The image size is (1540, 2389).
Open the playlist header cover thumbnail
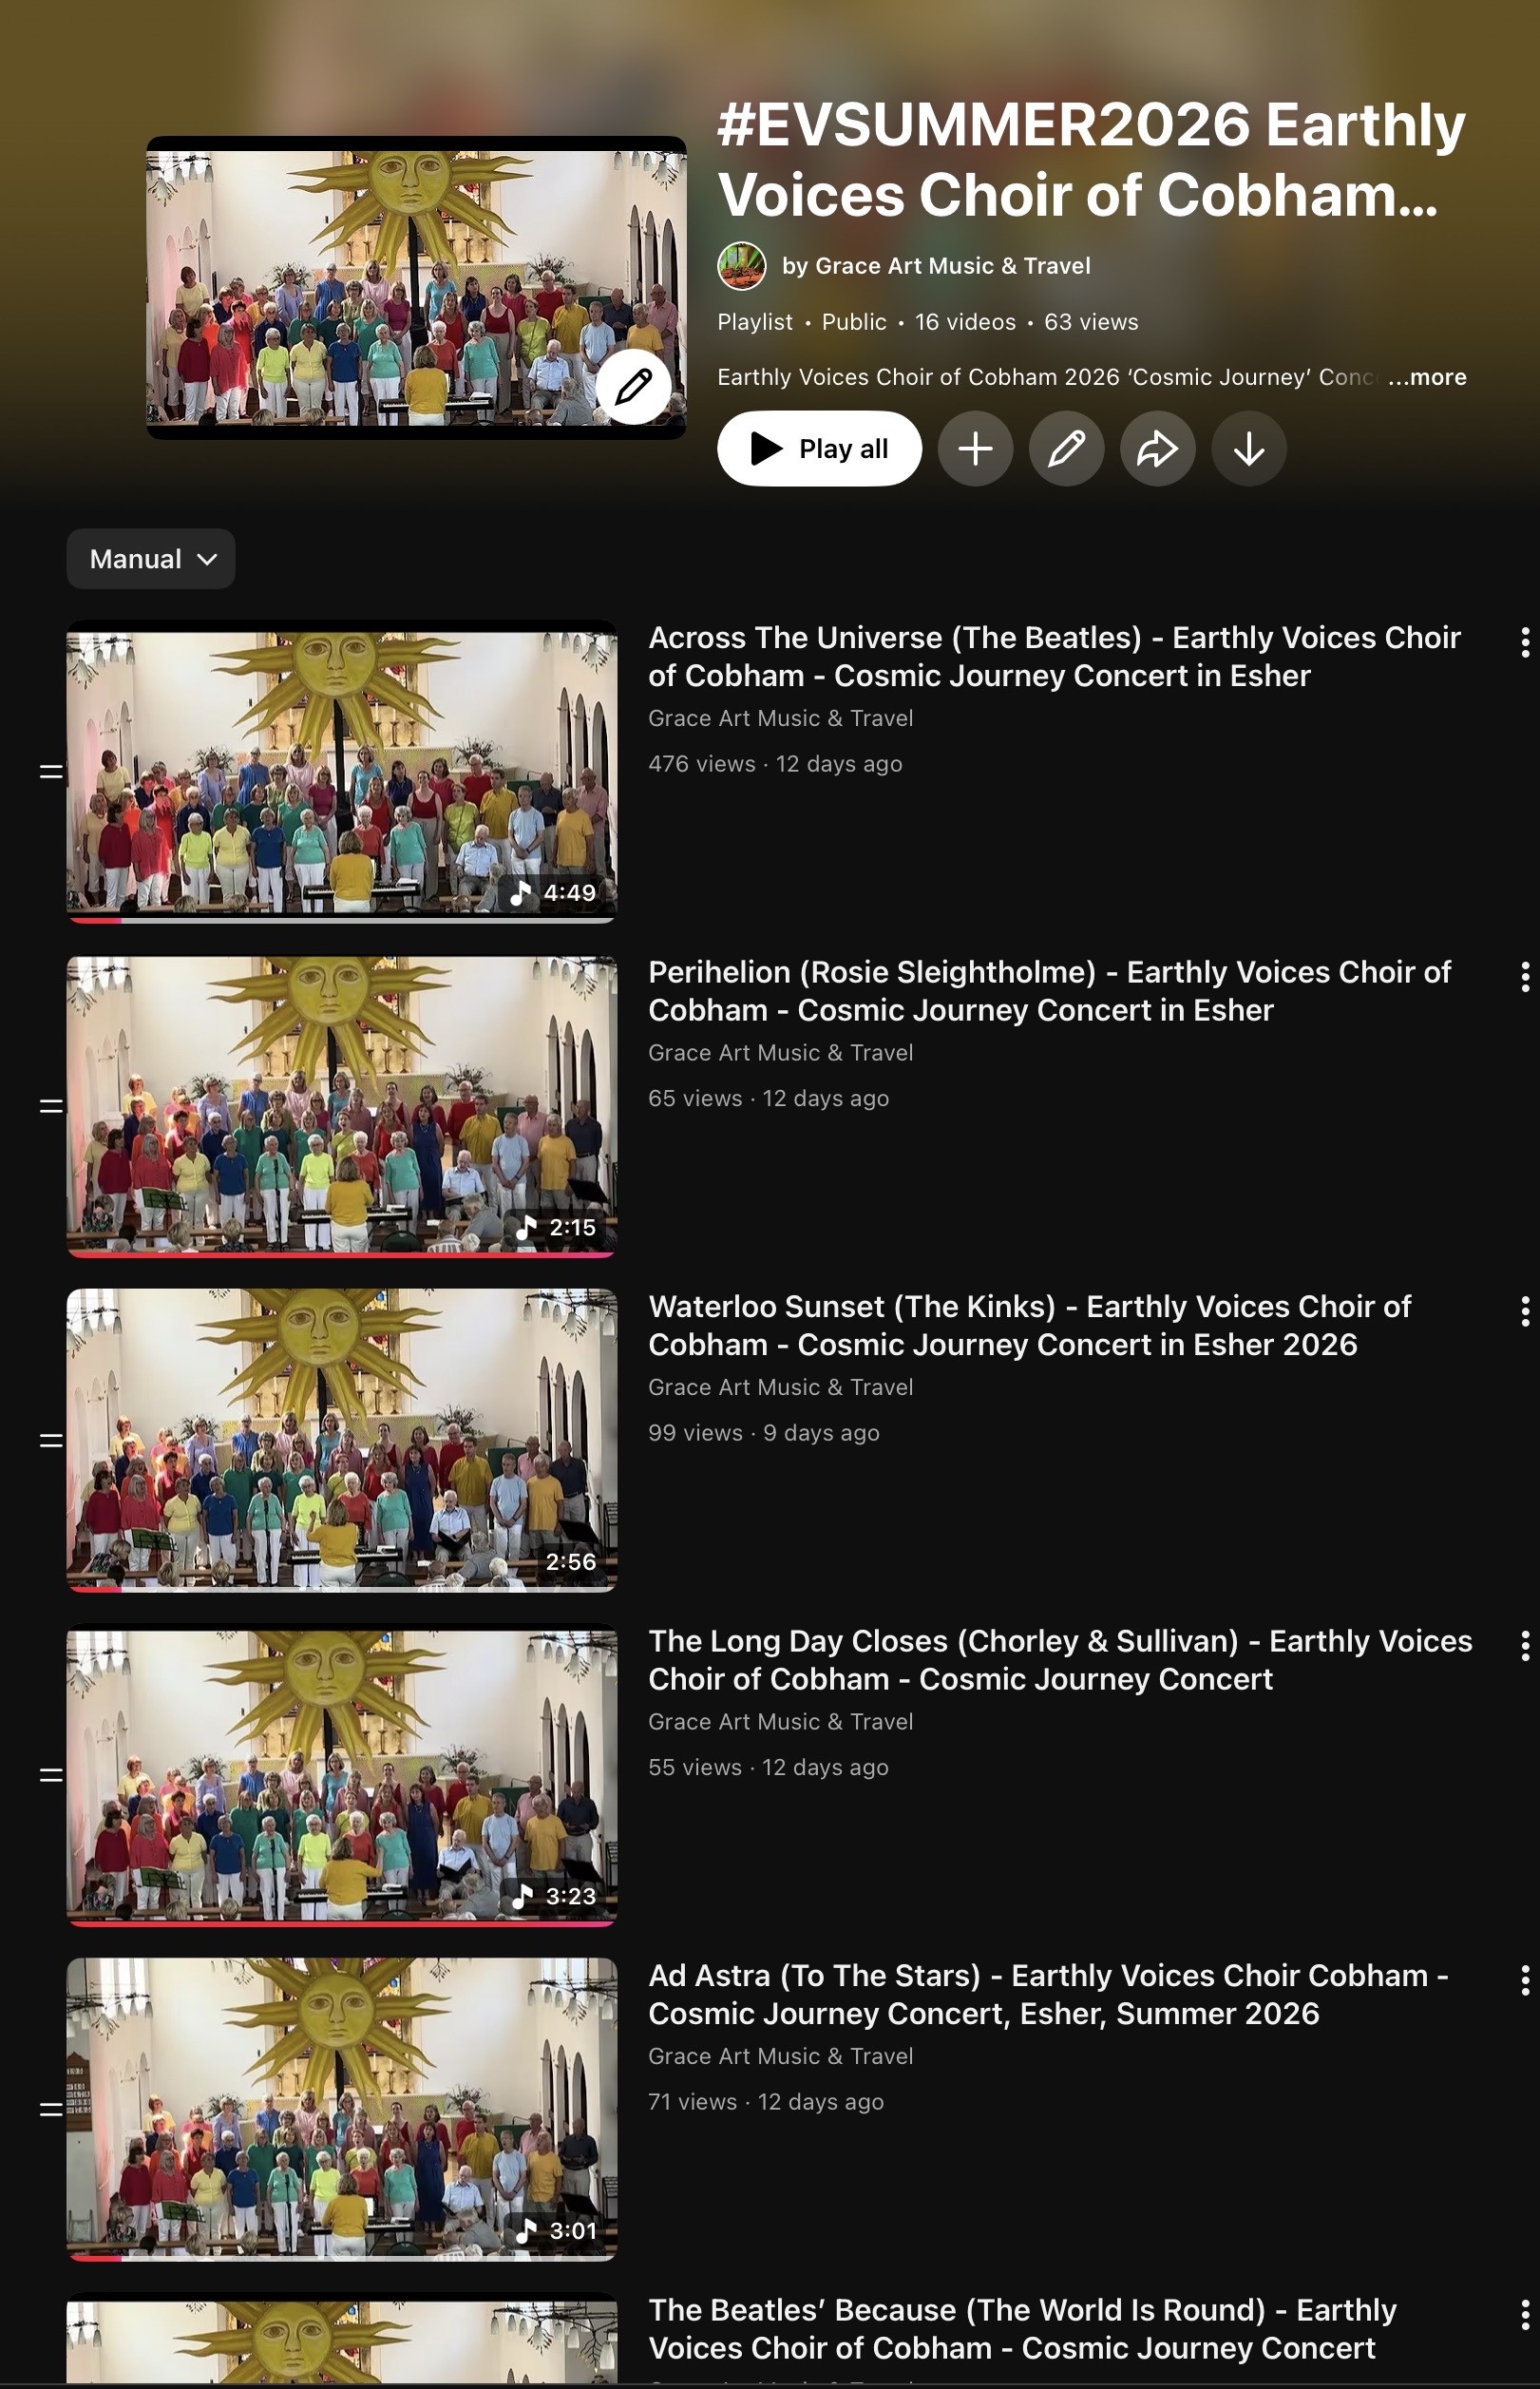[416, 288]
